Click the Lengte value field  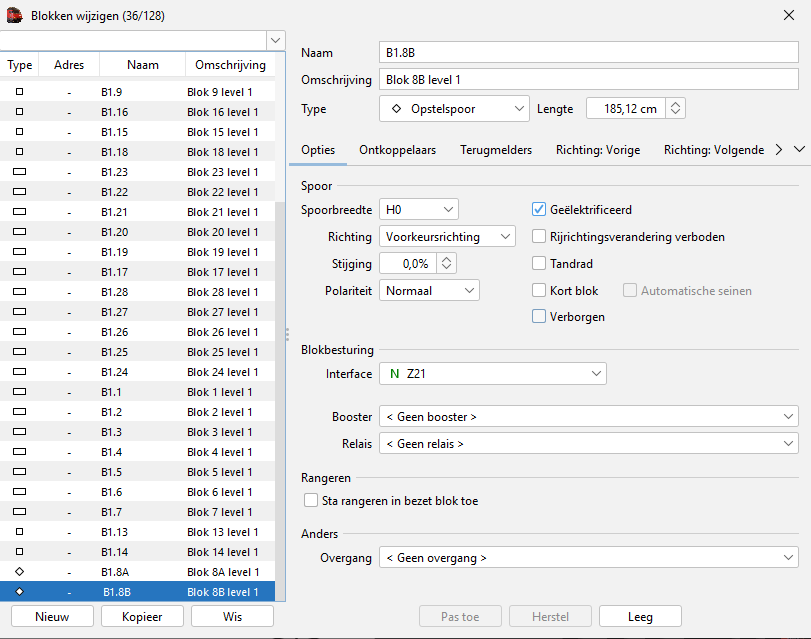click(626, 108)
